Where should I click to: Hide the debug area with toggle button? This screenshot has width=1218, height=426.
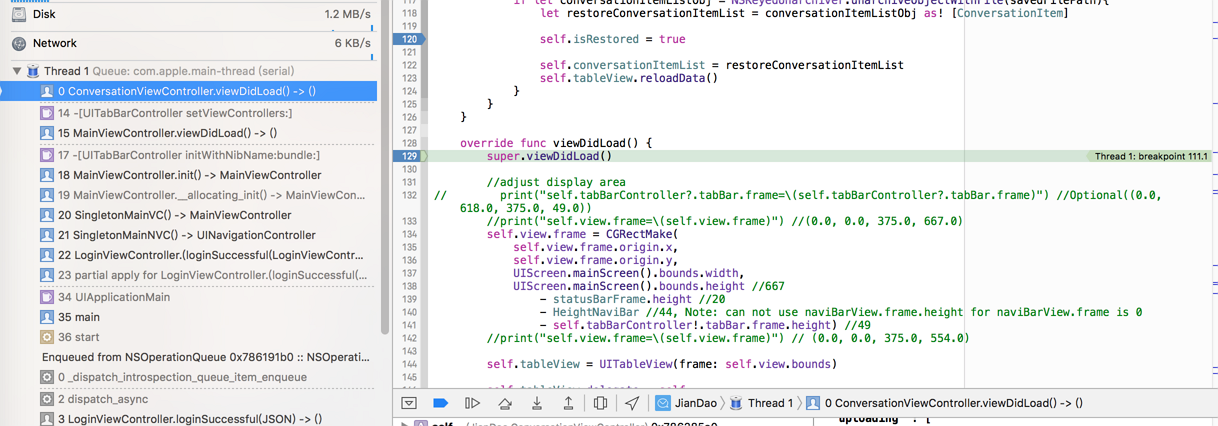click(x=408, y=403)
